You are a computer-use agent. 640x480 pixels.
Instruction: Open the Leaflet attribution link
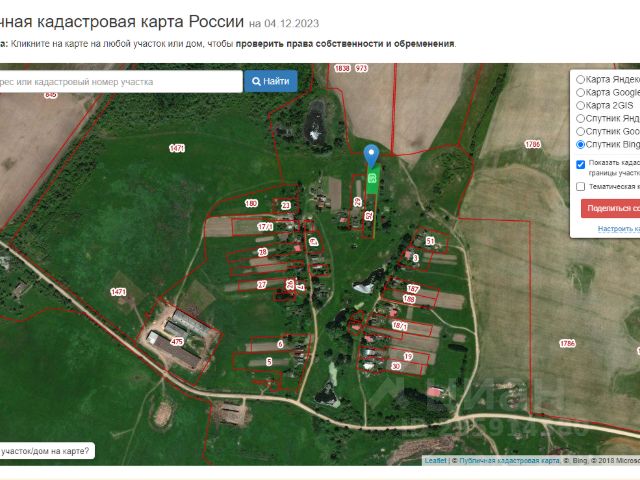coord(435,461)
